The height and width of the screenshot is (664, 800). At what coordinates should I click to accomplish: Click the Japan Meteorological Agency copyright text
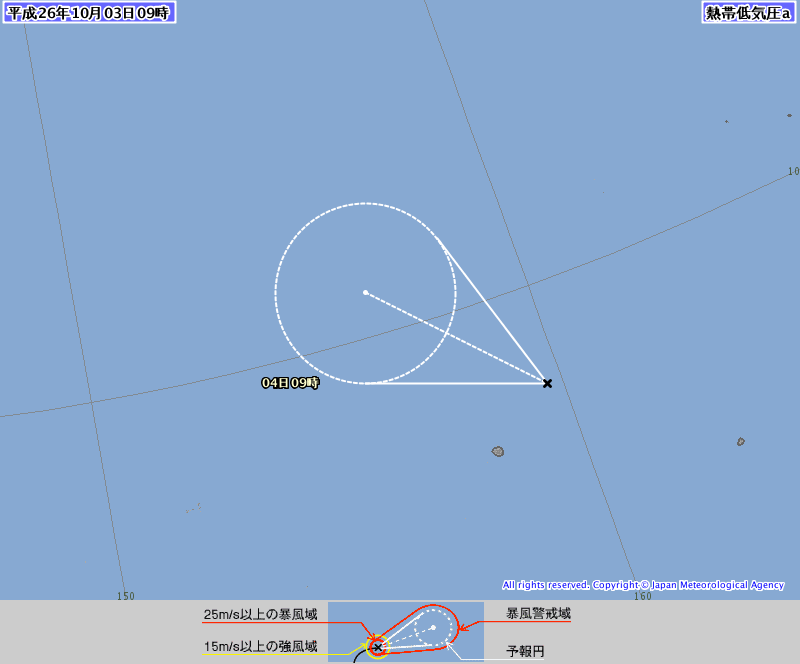[643, 585]
